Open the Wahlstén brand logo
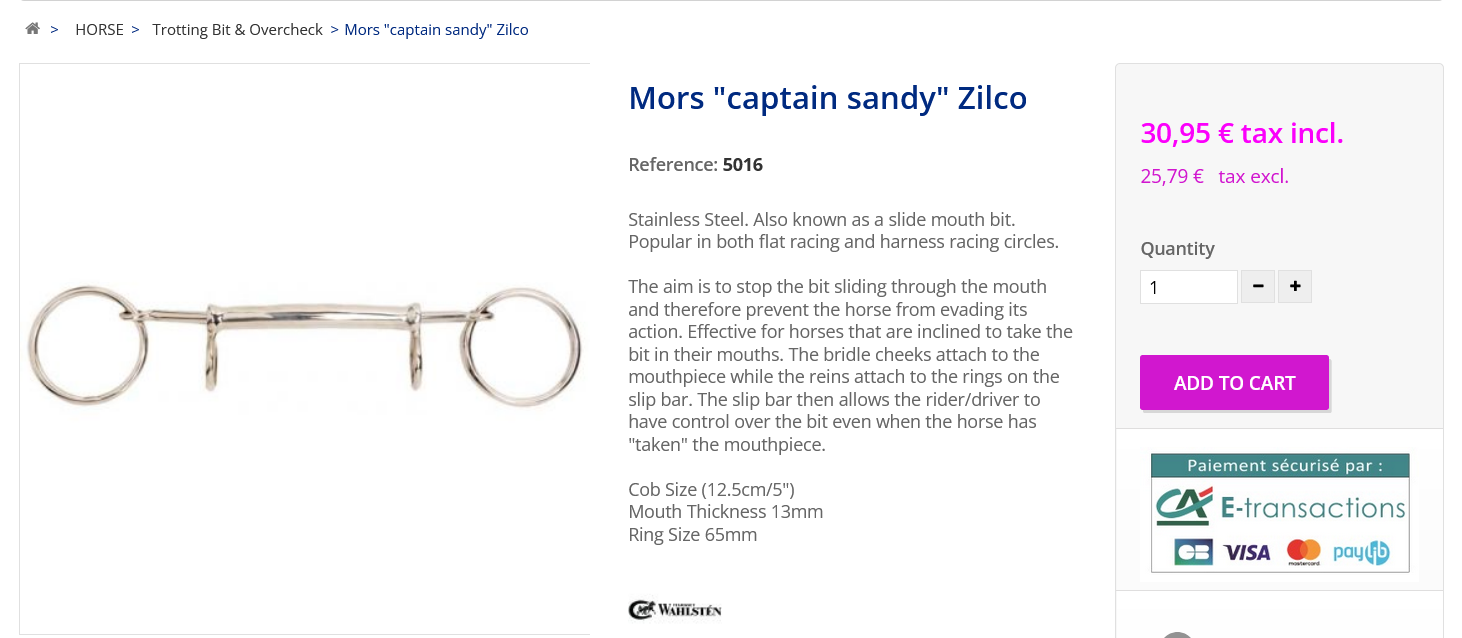Viewport: 1462px width, 638px height. click(675, 609)
